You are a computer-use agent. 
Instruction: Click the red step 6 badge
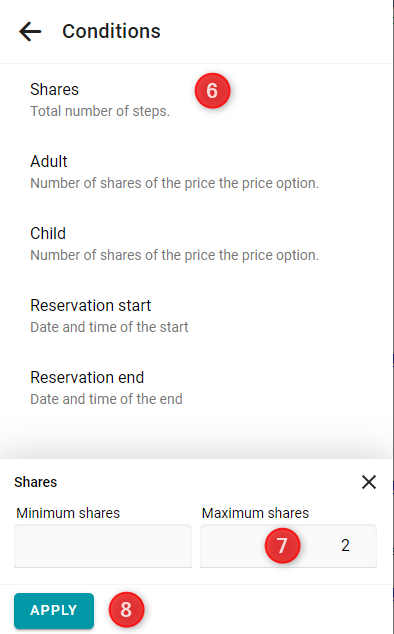(212, 91)
